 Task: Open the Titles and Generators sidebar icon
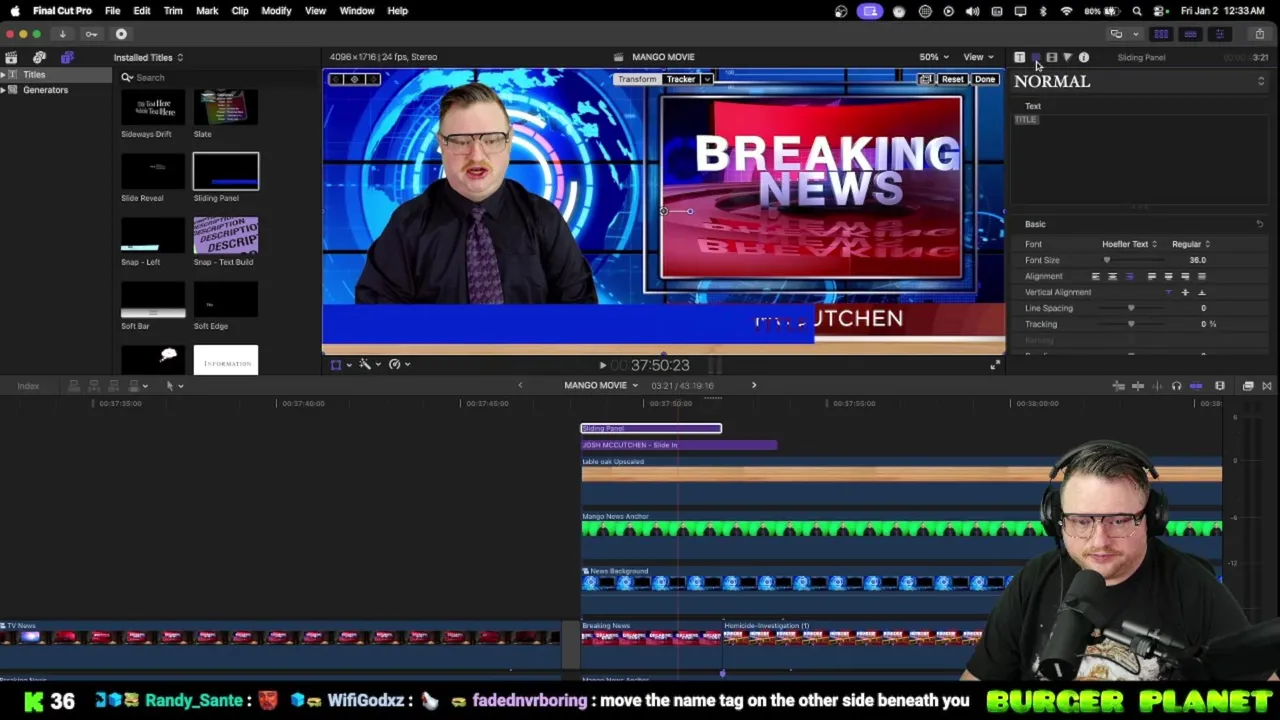click(x=67, y=57)
